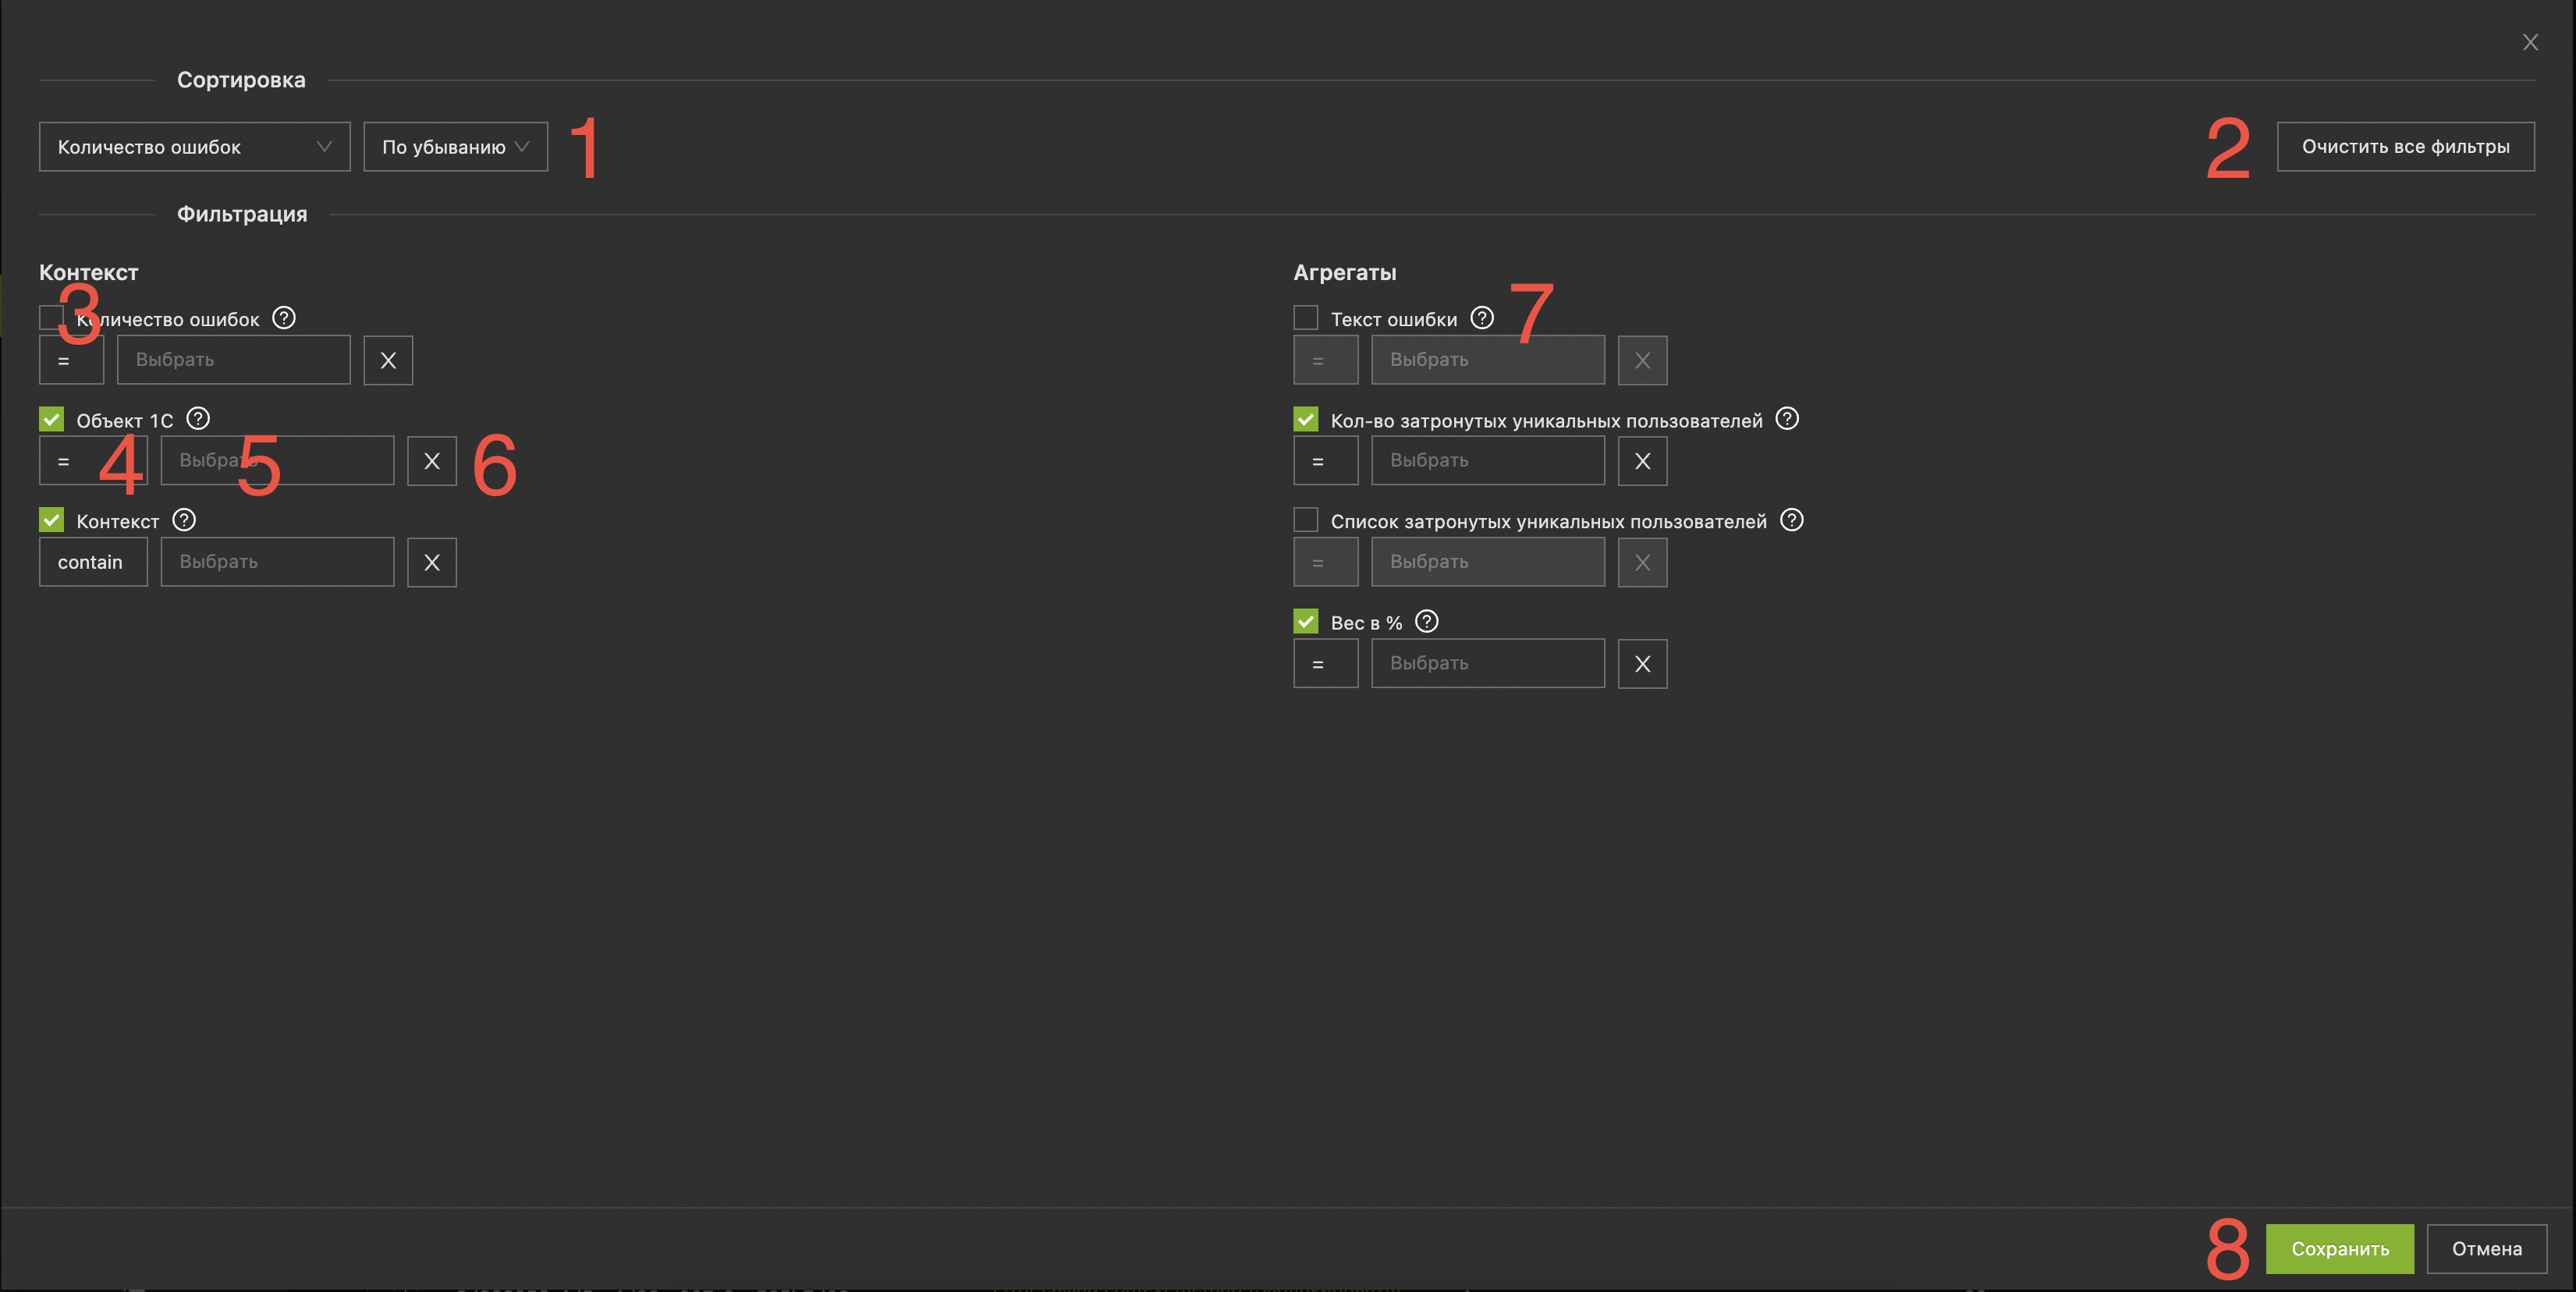Open the Количество ошибок sort field dropdown
The width and height of the screenshot is (2576, 1292).
pos(195,147)
